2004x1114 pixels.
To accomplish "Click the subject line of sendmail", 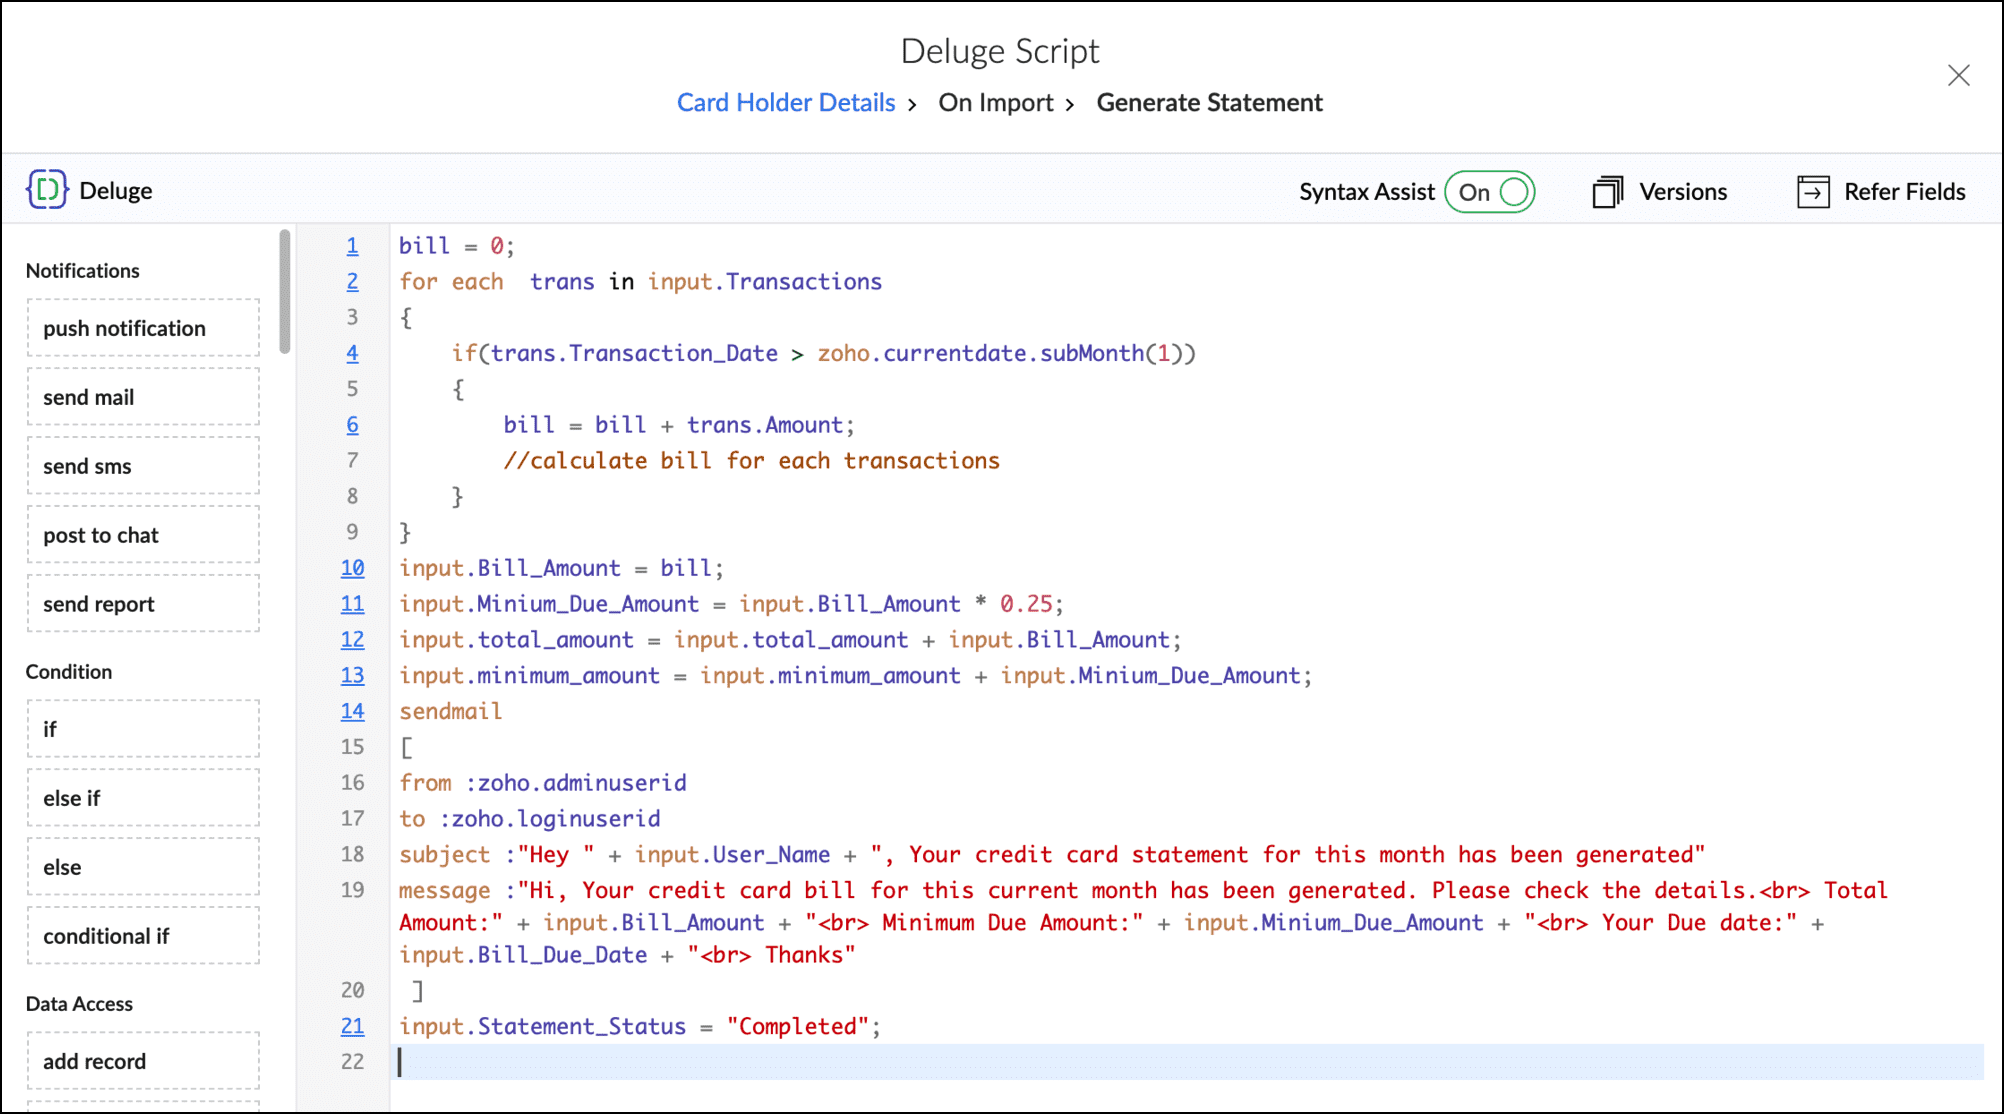I will coord(1052,855).
